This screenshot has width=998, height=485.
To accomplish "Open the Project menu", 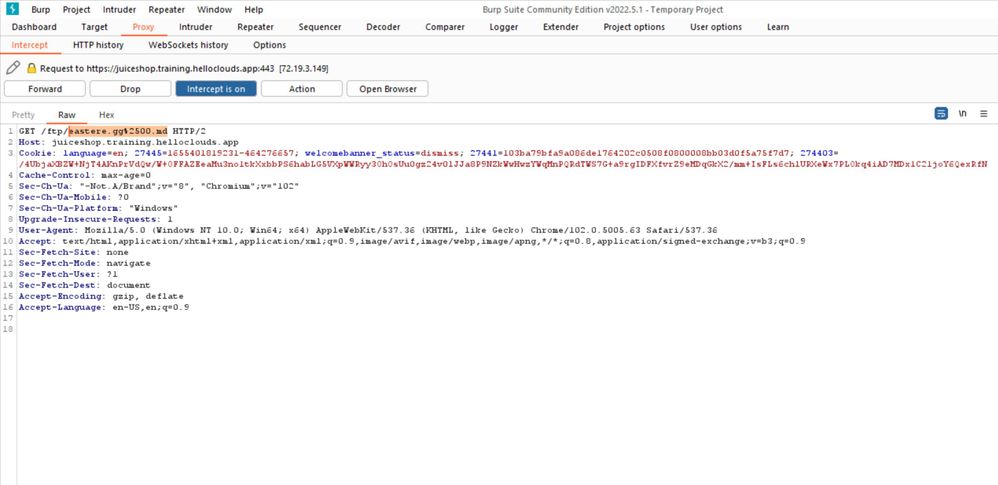I will tap(76, 10).
